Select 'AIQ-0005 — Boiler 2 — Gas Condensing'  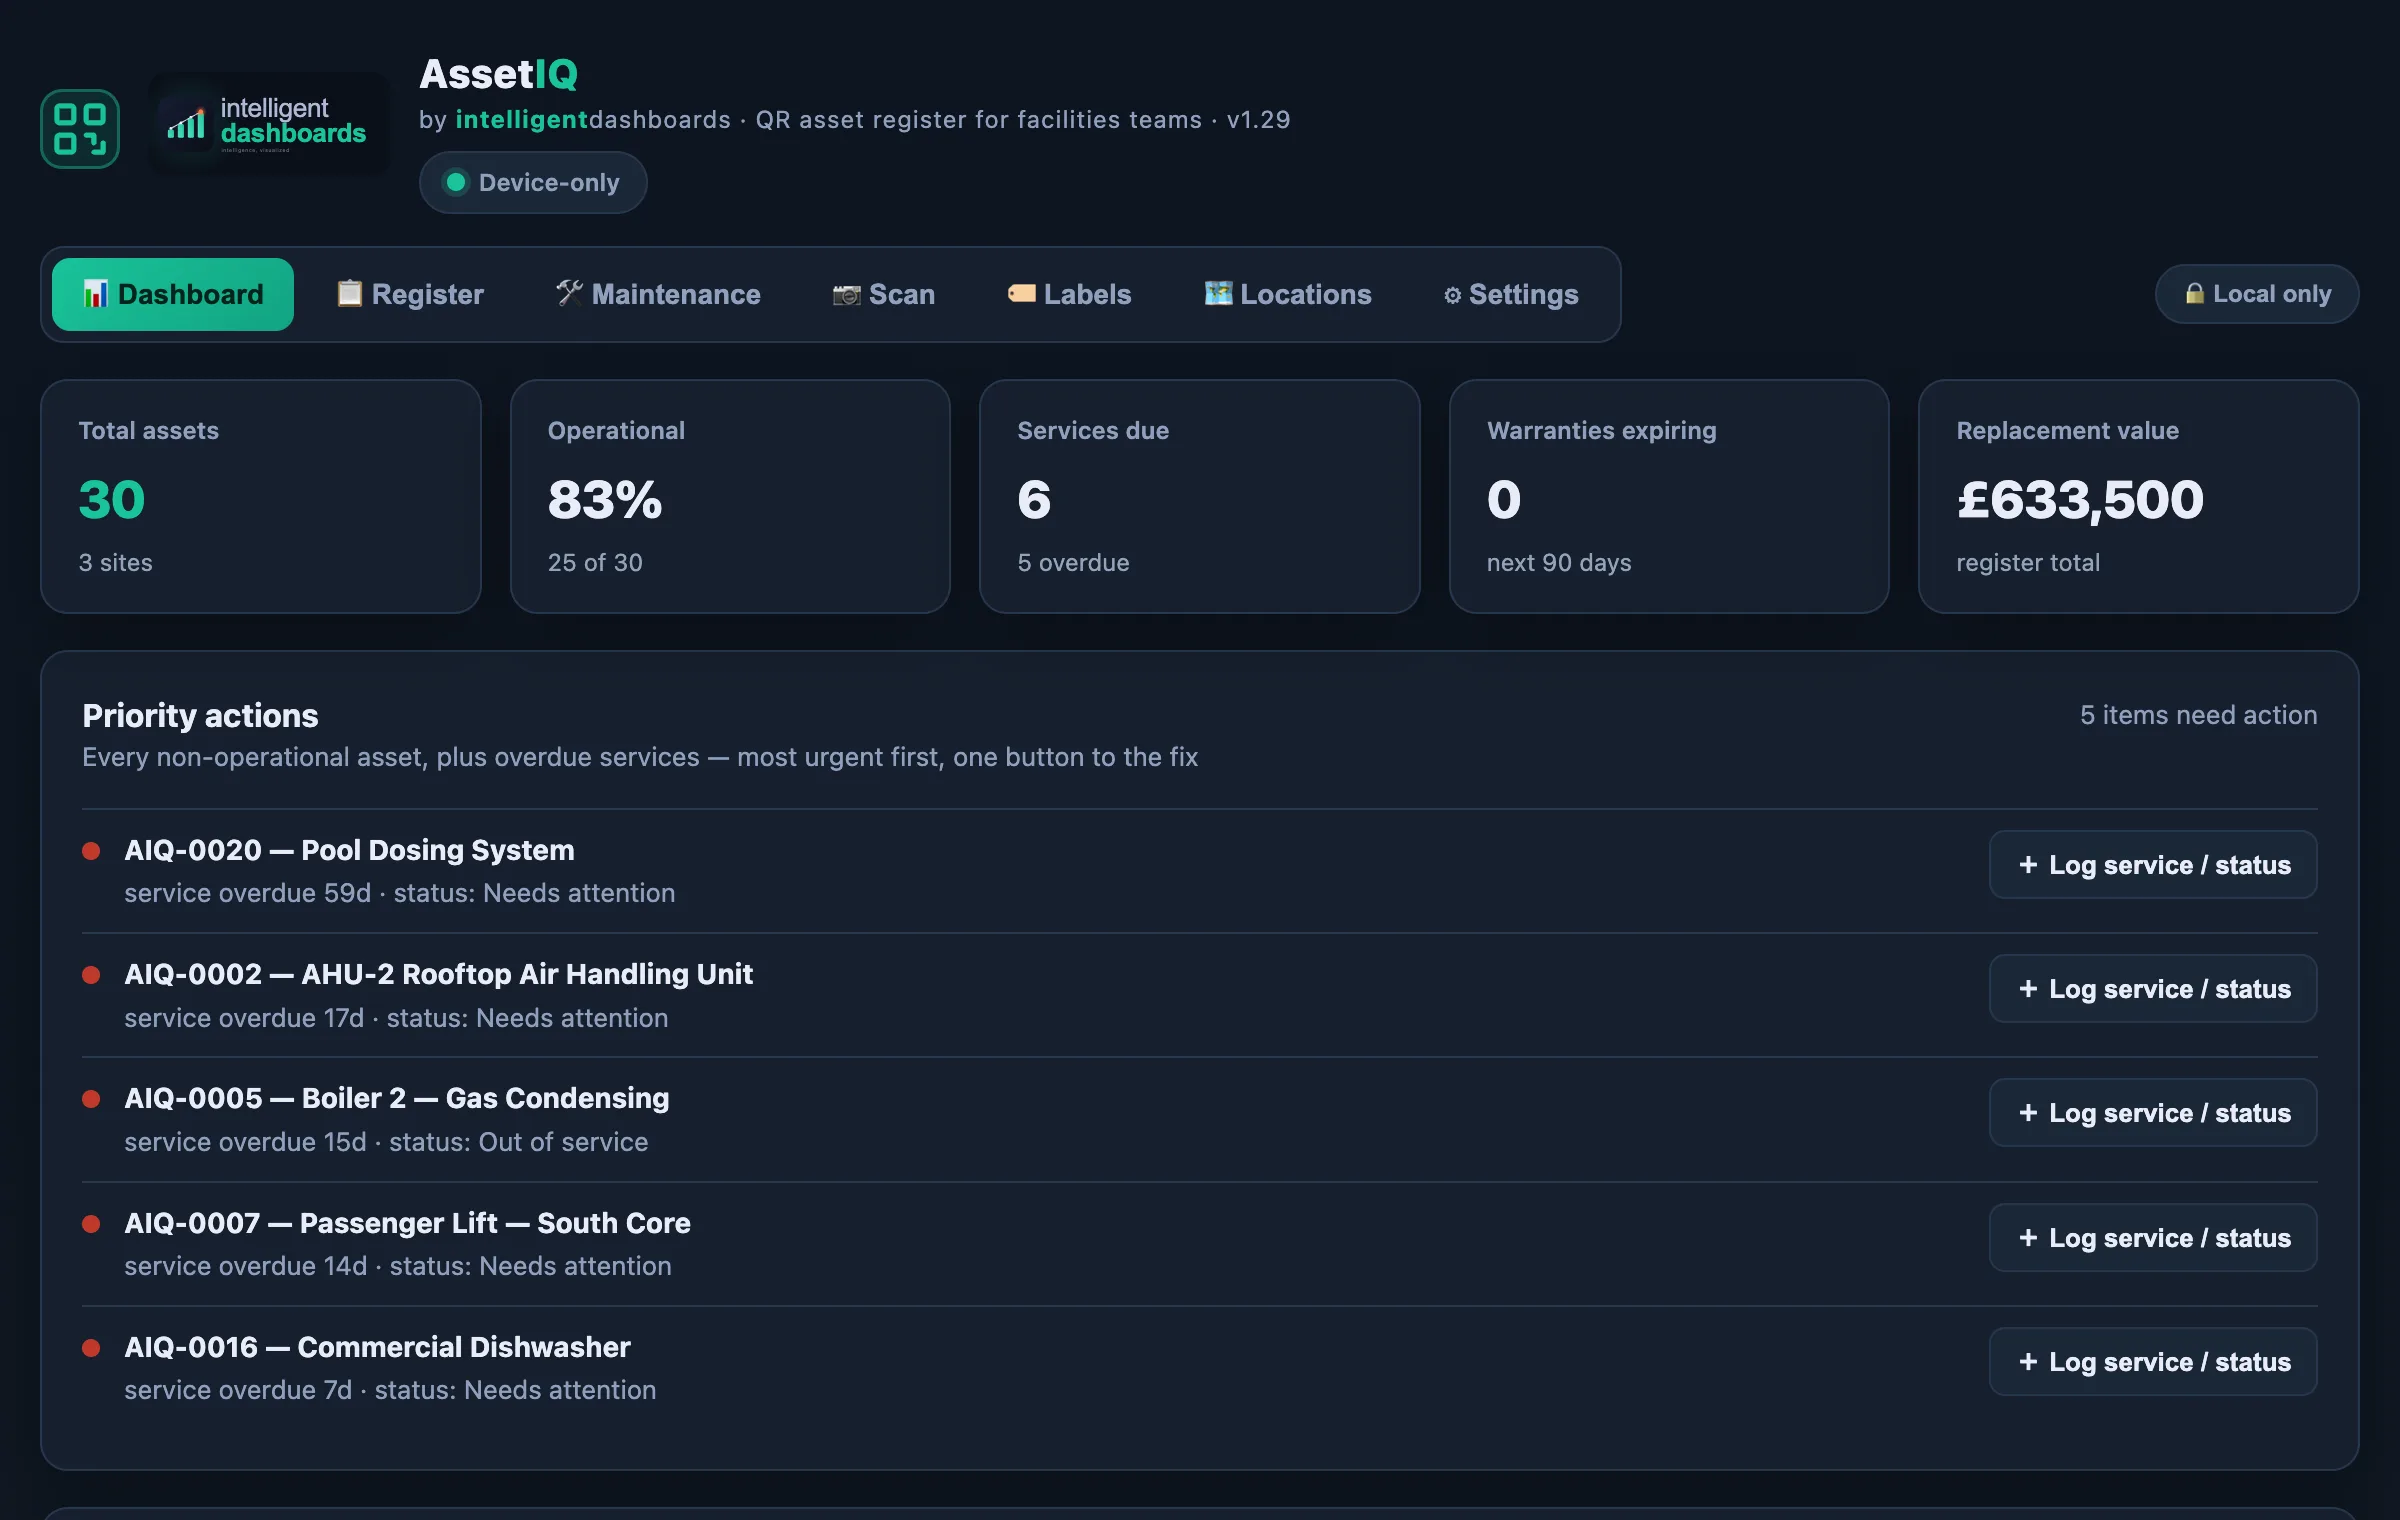(396, 1098)
